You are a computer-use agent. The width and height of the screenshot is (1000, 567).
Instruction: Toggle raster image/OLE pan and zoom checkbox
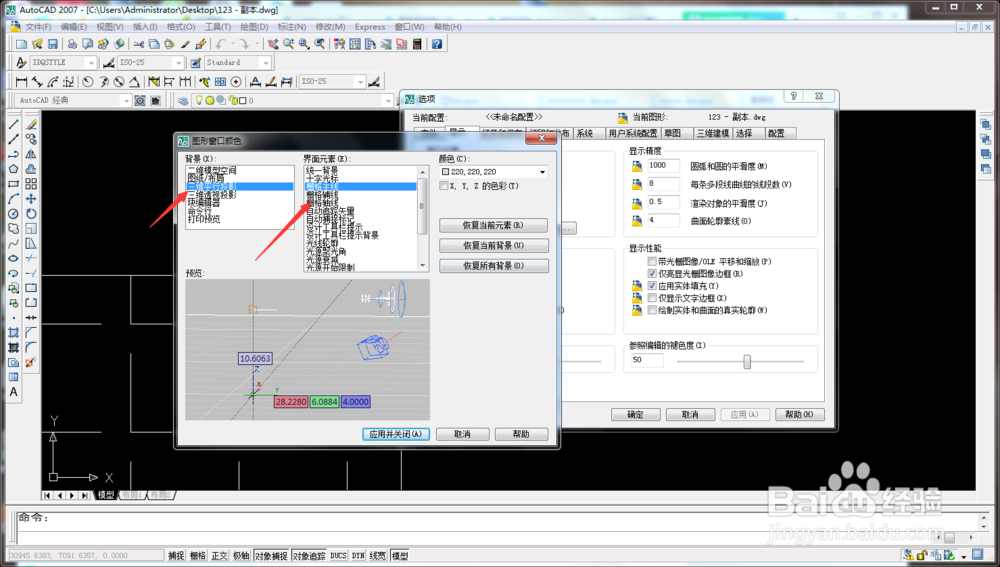pyautogui.click(x=652, y=261)
